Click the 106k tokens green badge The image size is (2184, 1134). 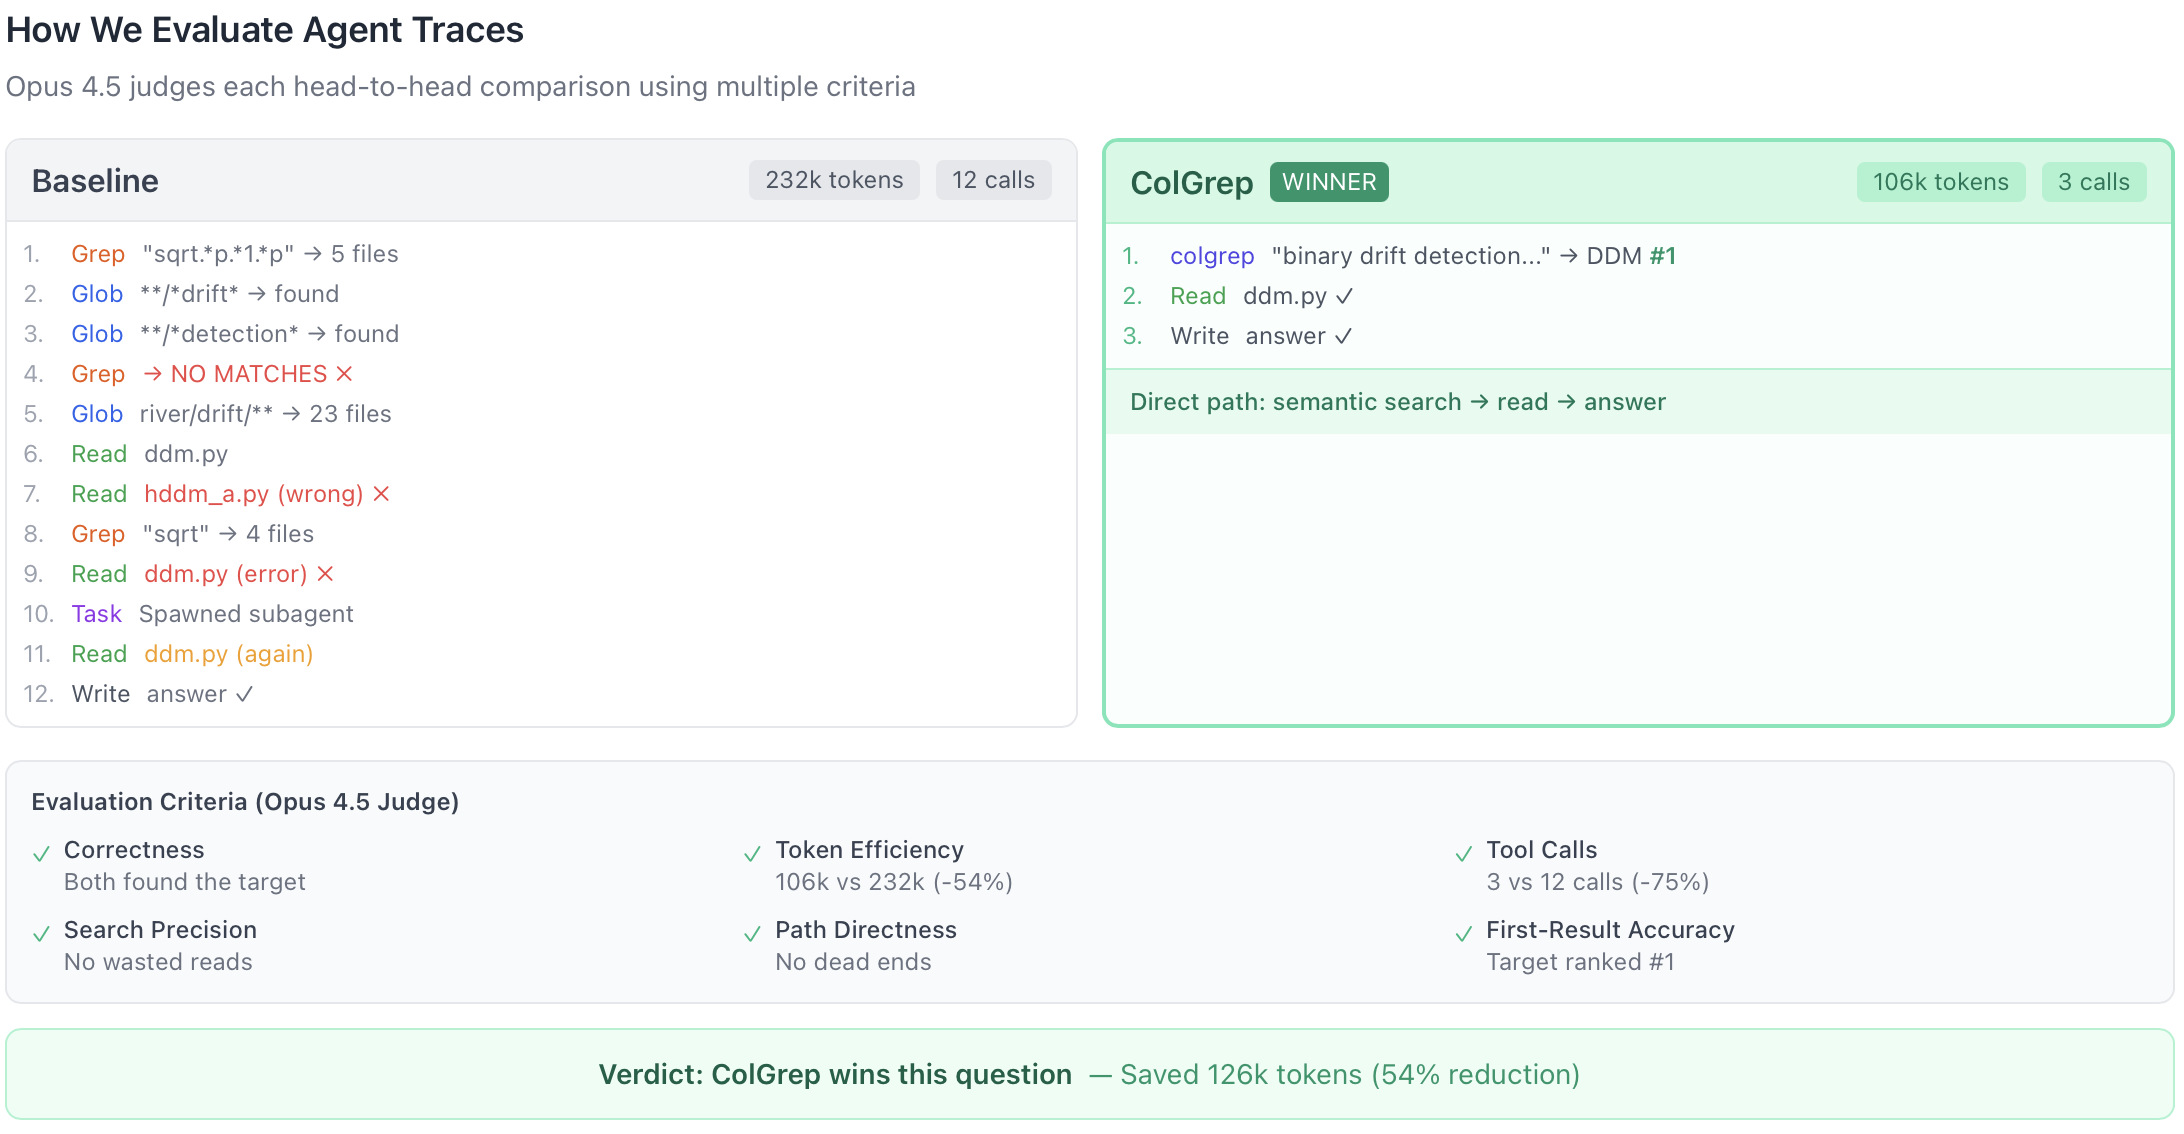click(1940, 182)
